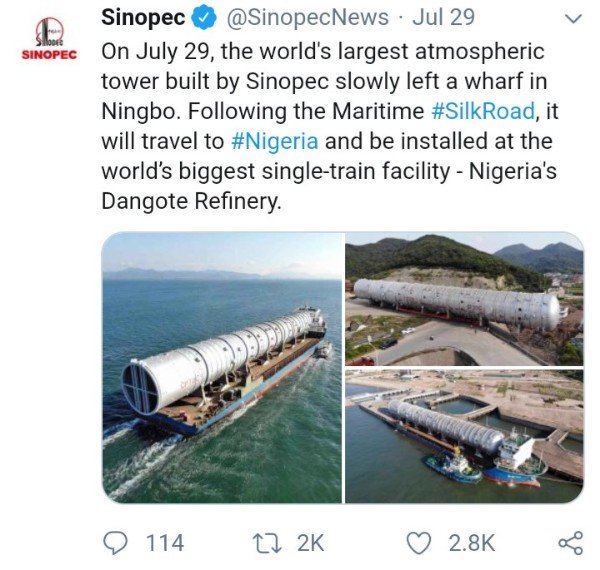Click the reply speech bubble icon
The width and height of the screenshot is (600, 570).
click(x=115, y=543)
